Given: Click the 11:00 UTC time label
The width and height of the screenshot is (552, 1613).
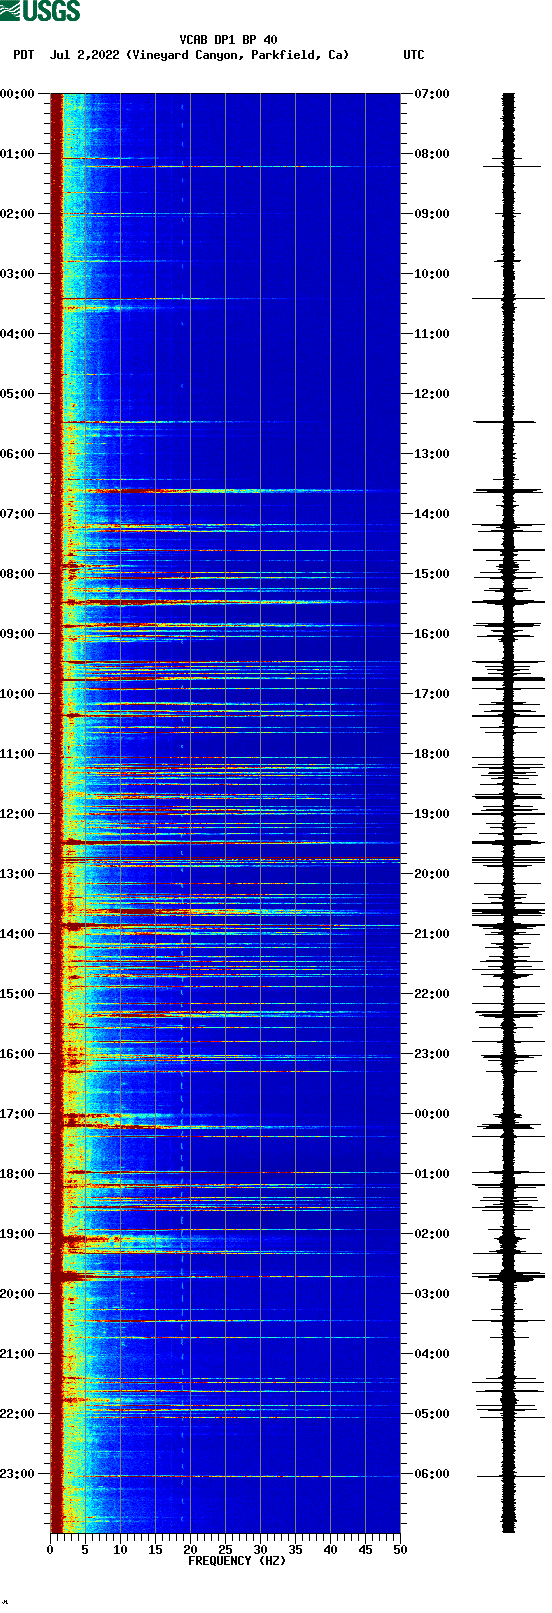Looking at the screenshot, I should 432,334.
